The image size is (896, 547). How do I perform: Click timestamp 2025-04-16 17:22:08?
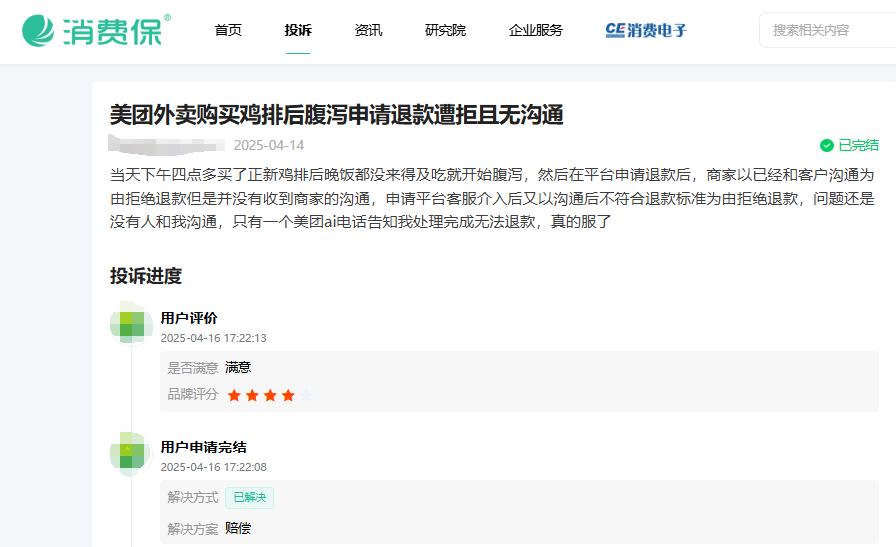tap(214, 467)
